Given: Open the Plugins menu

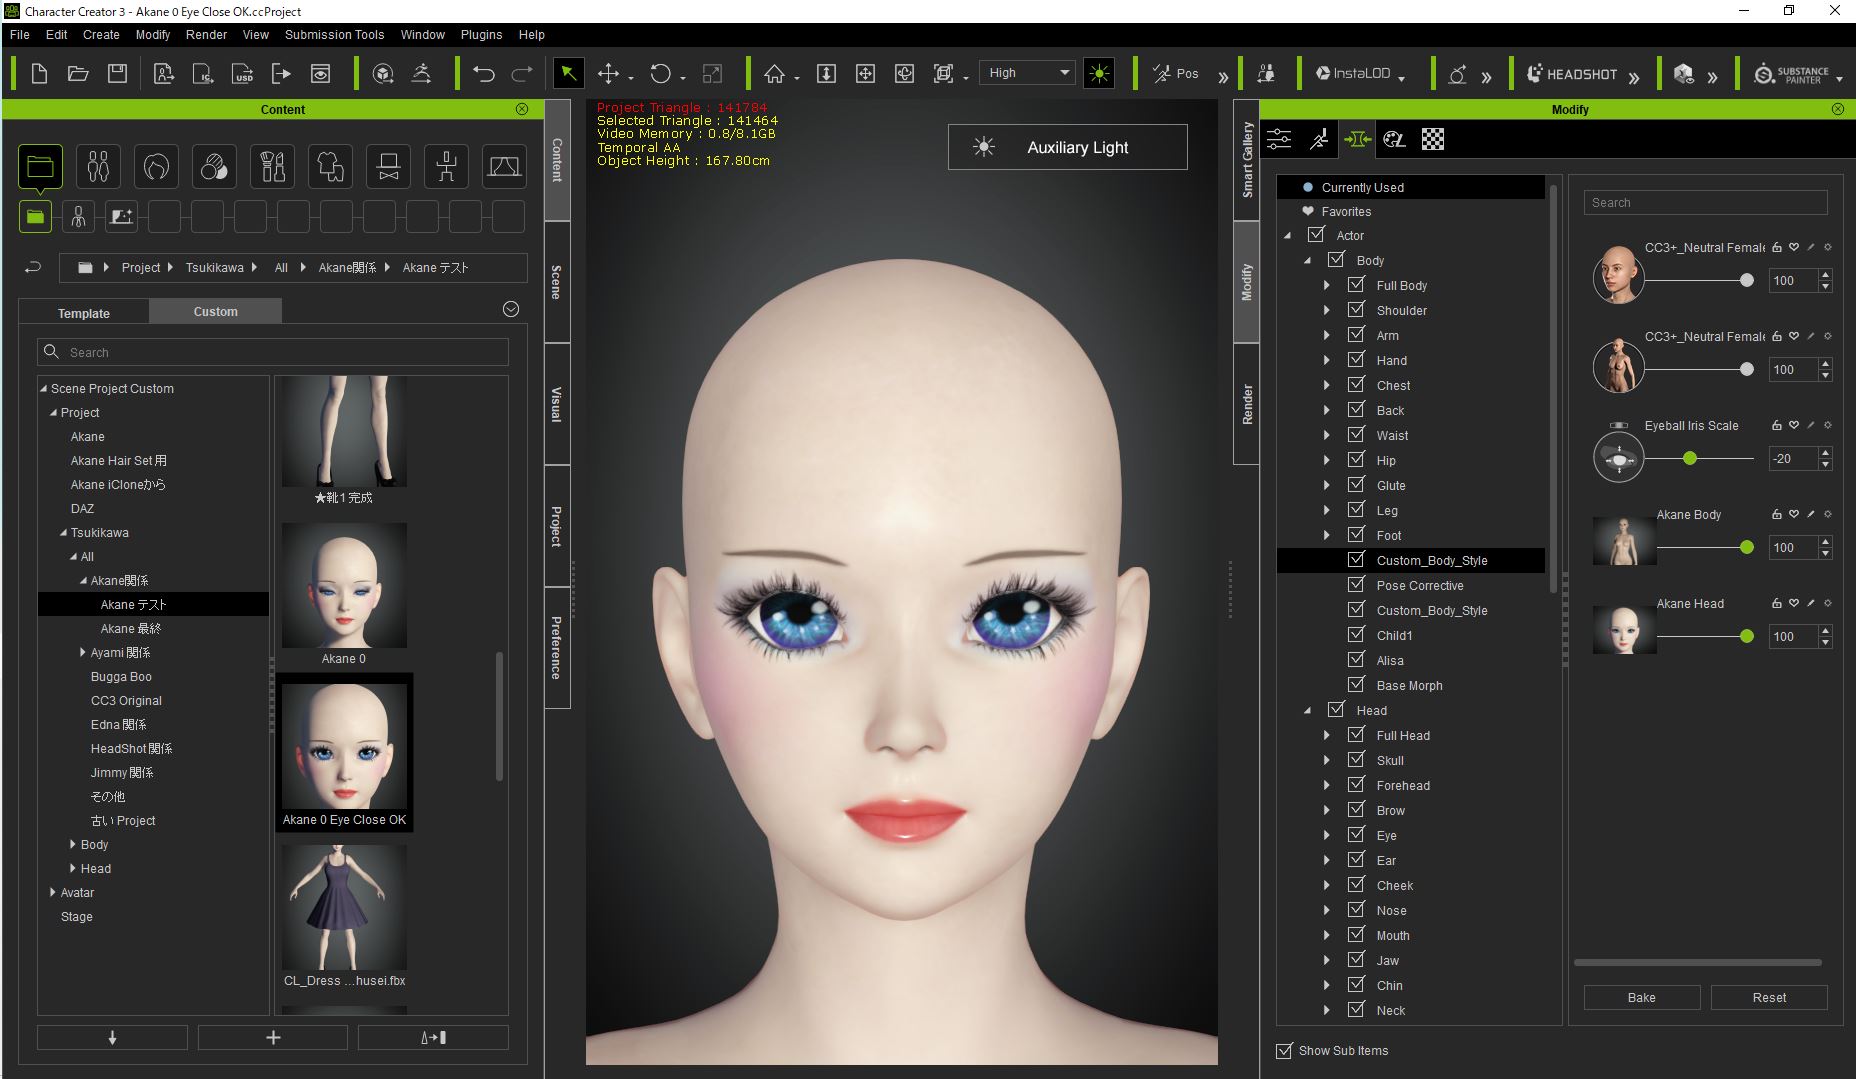Looking at the screenshot, I should pyautogui.click(x=481, y=34).
